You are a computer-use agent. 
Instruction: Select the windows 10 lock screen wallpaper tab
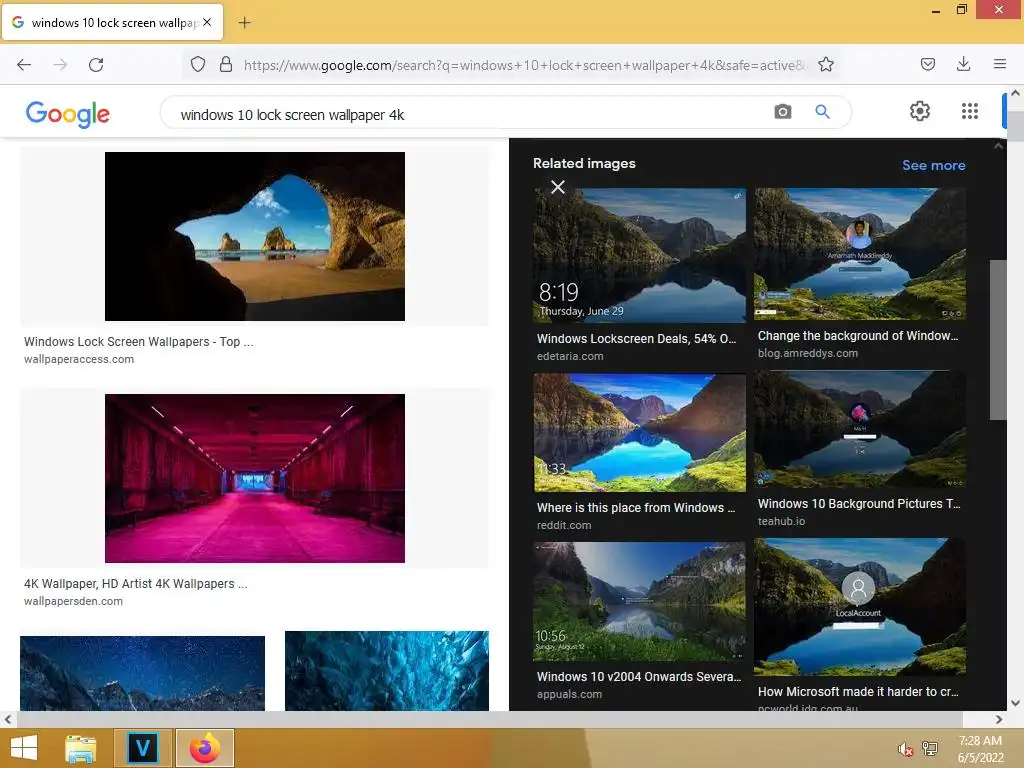[113, 22]
